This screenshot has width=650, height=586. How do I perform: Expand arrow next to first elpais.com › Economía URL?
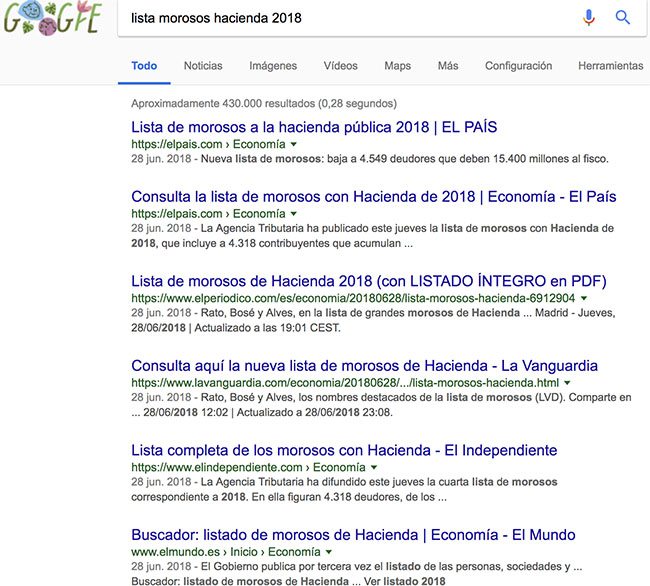click(293, 144)
